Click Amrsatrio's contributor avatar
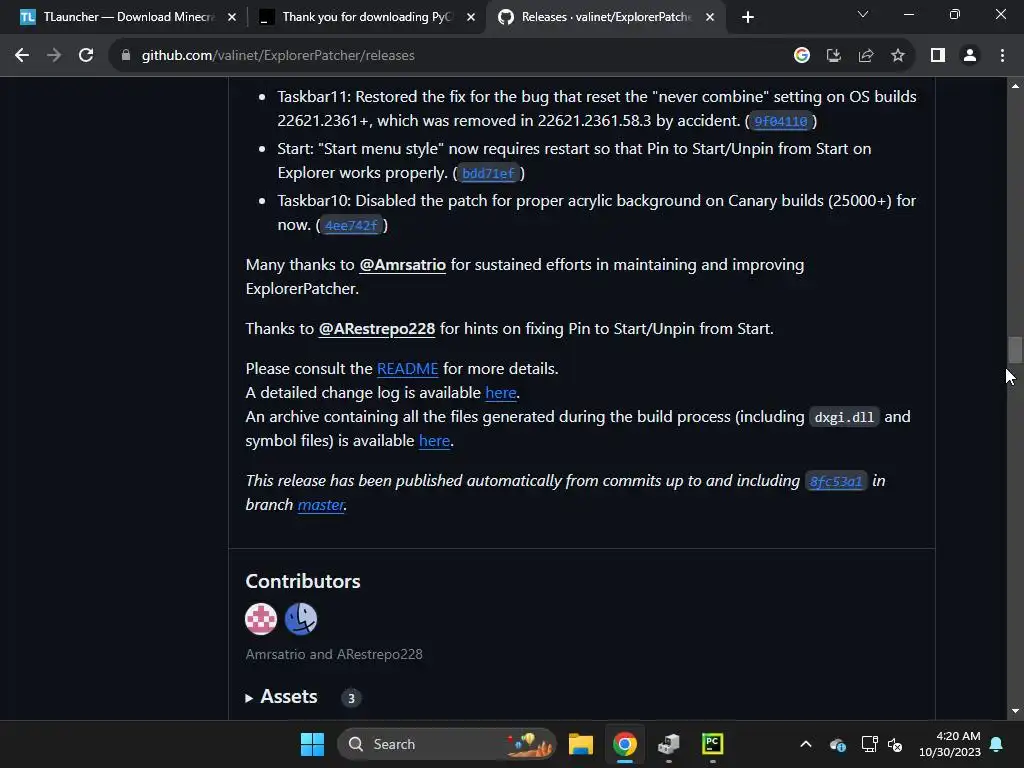Screen dimensions: 1024x768 261,618
